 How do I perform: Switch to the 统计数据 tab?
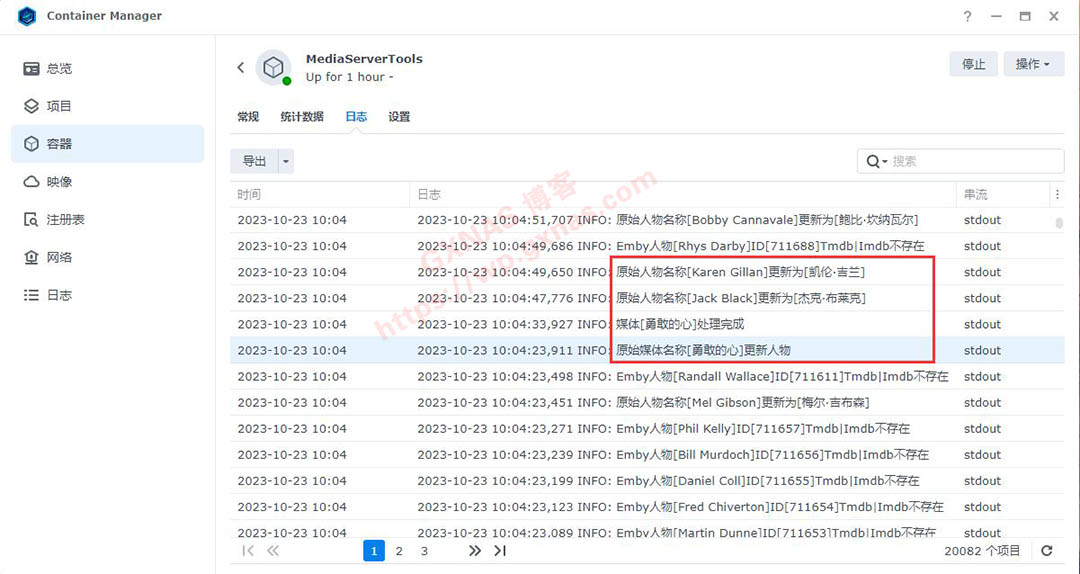pyautogui.click(x=302, y=117)
